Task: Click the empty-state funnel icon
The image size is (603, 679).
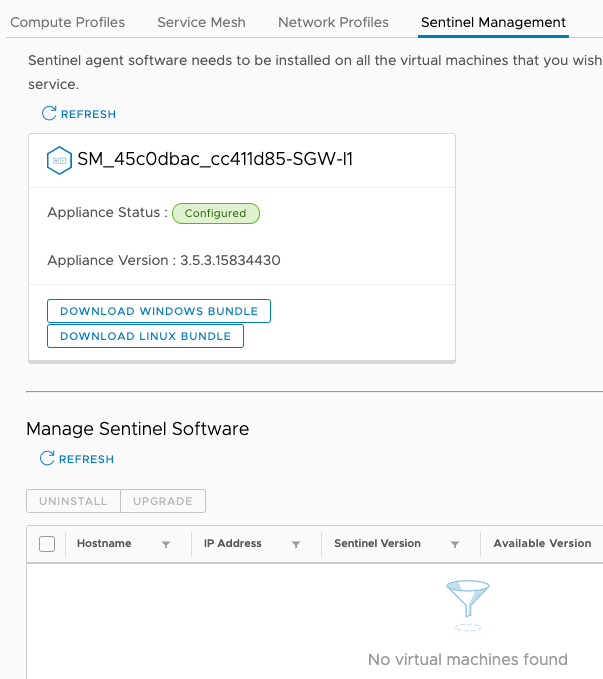Action: coord(467,604)
